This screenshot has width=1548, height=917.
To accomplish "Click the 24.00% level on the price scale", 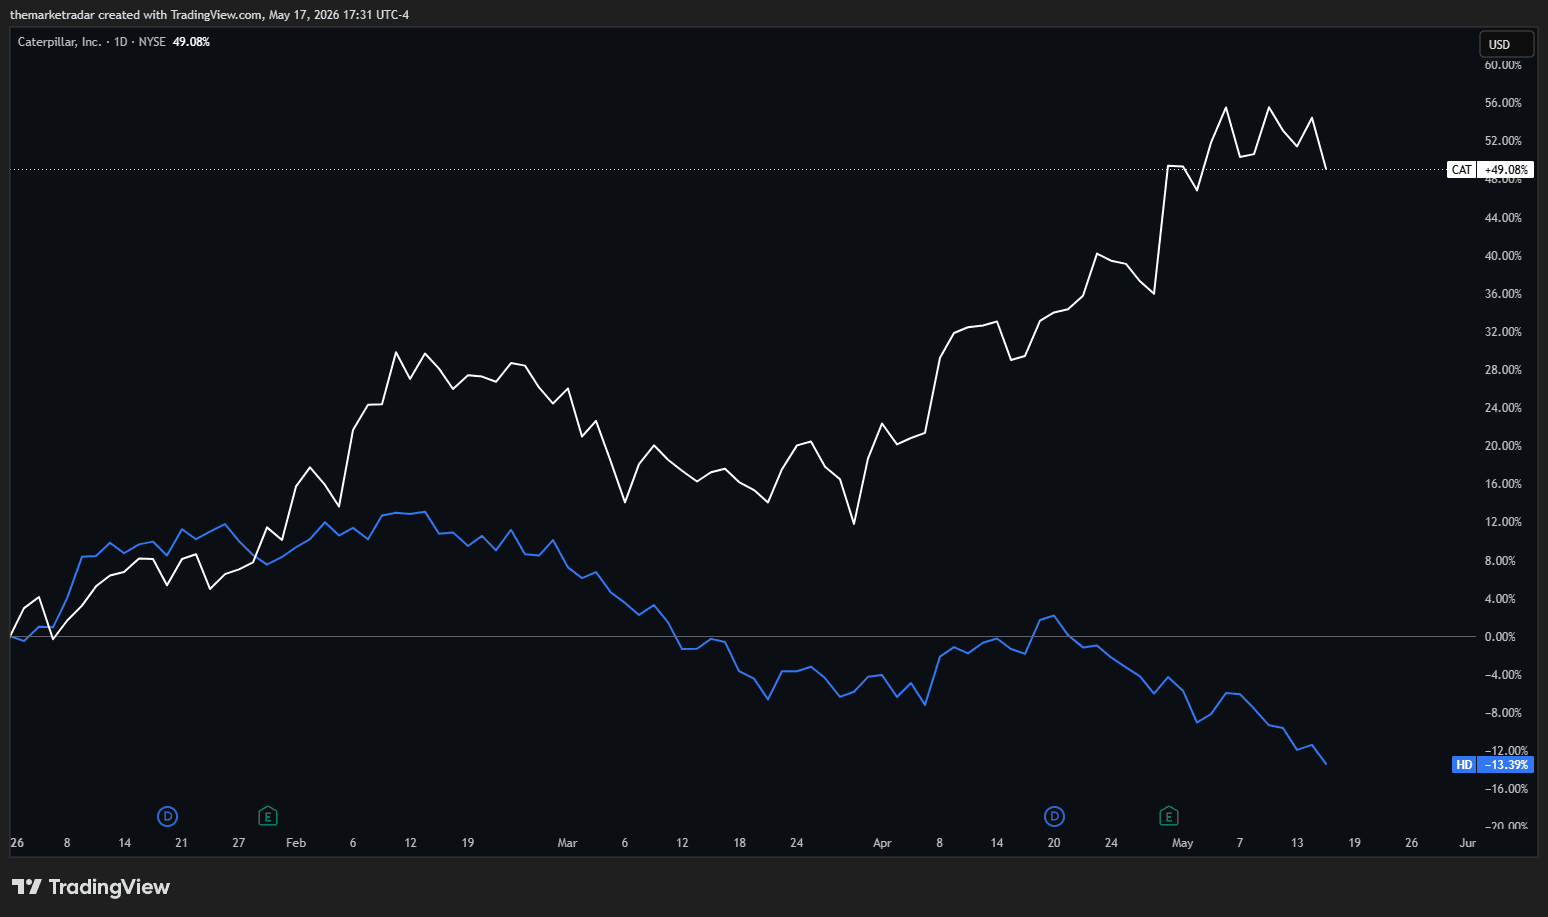I will [1503, 408].
